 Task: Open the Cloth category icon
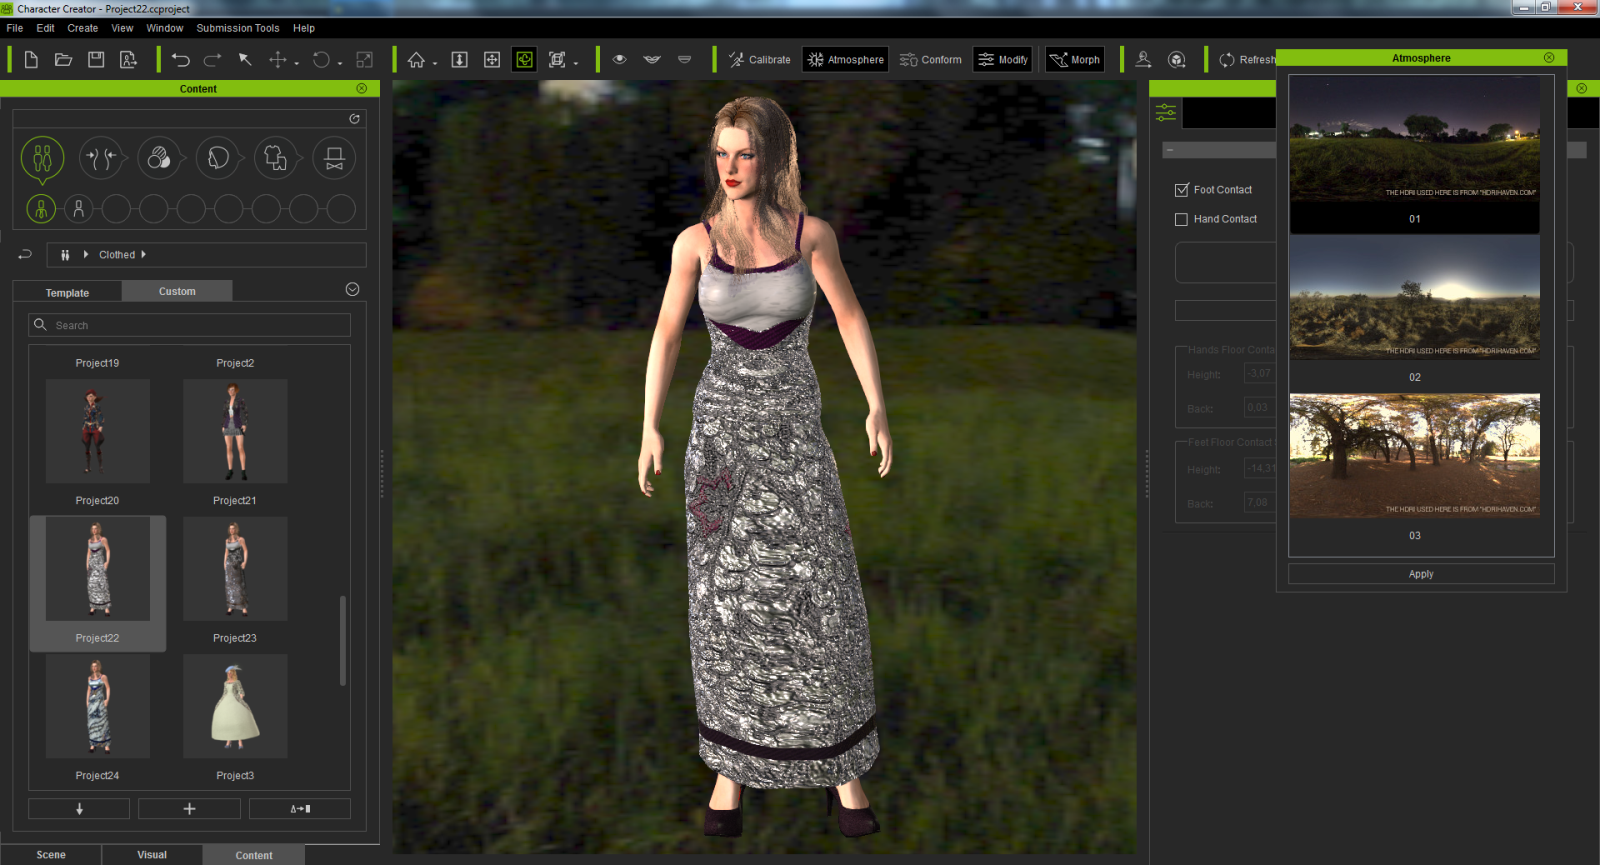[276, 158]
